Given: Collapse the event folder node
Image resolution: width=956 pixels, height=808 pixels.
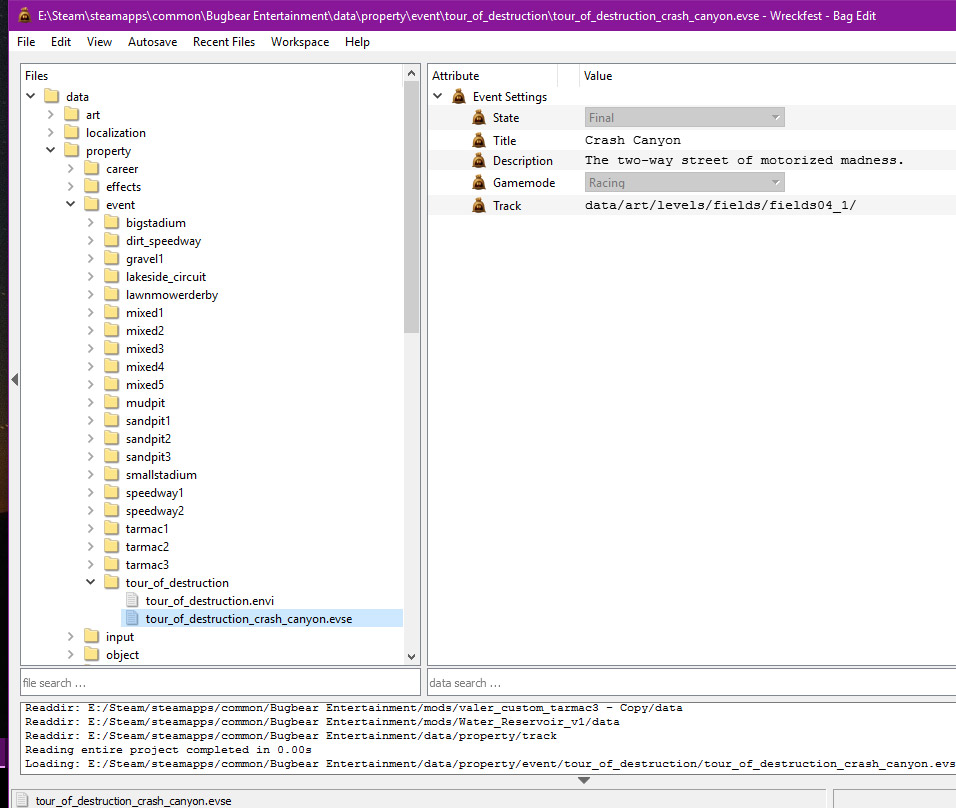Looking at the screenshot, I should pos(71,204).
